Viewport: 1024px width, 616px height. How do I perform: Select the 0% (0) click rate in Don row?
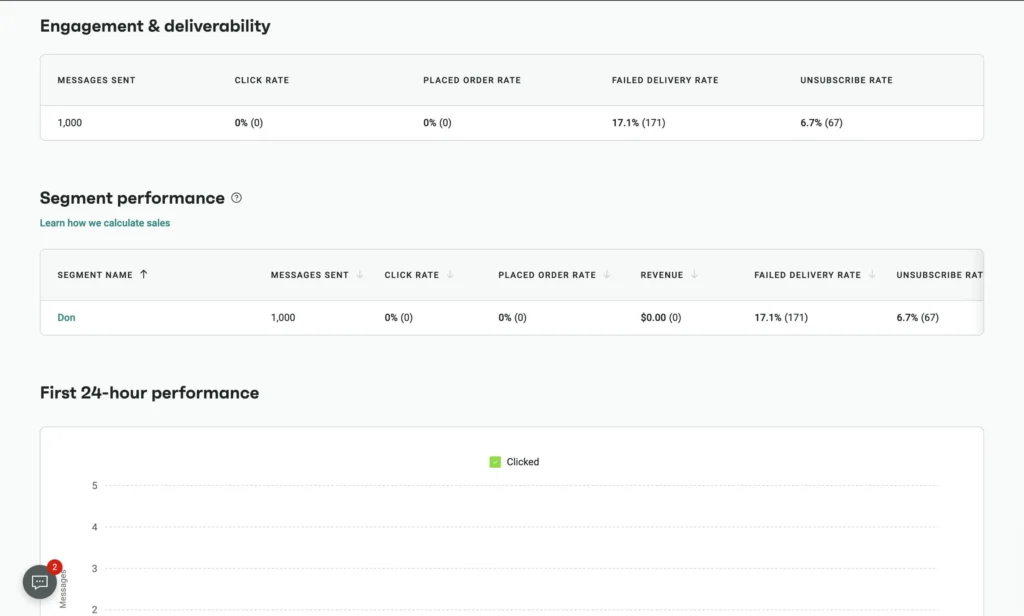pos(398,317)
